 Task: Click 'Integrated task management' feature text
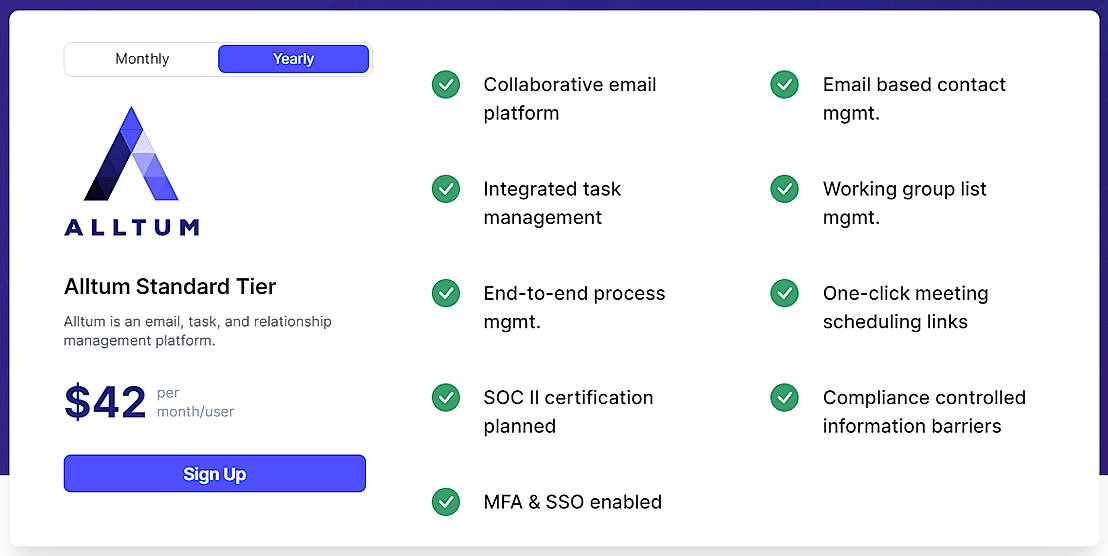[552, 203]
